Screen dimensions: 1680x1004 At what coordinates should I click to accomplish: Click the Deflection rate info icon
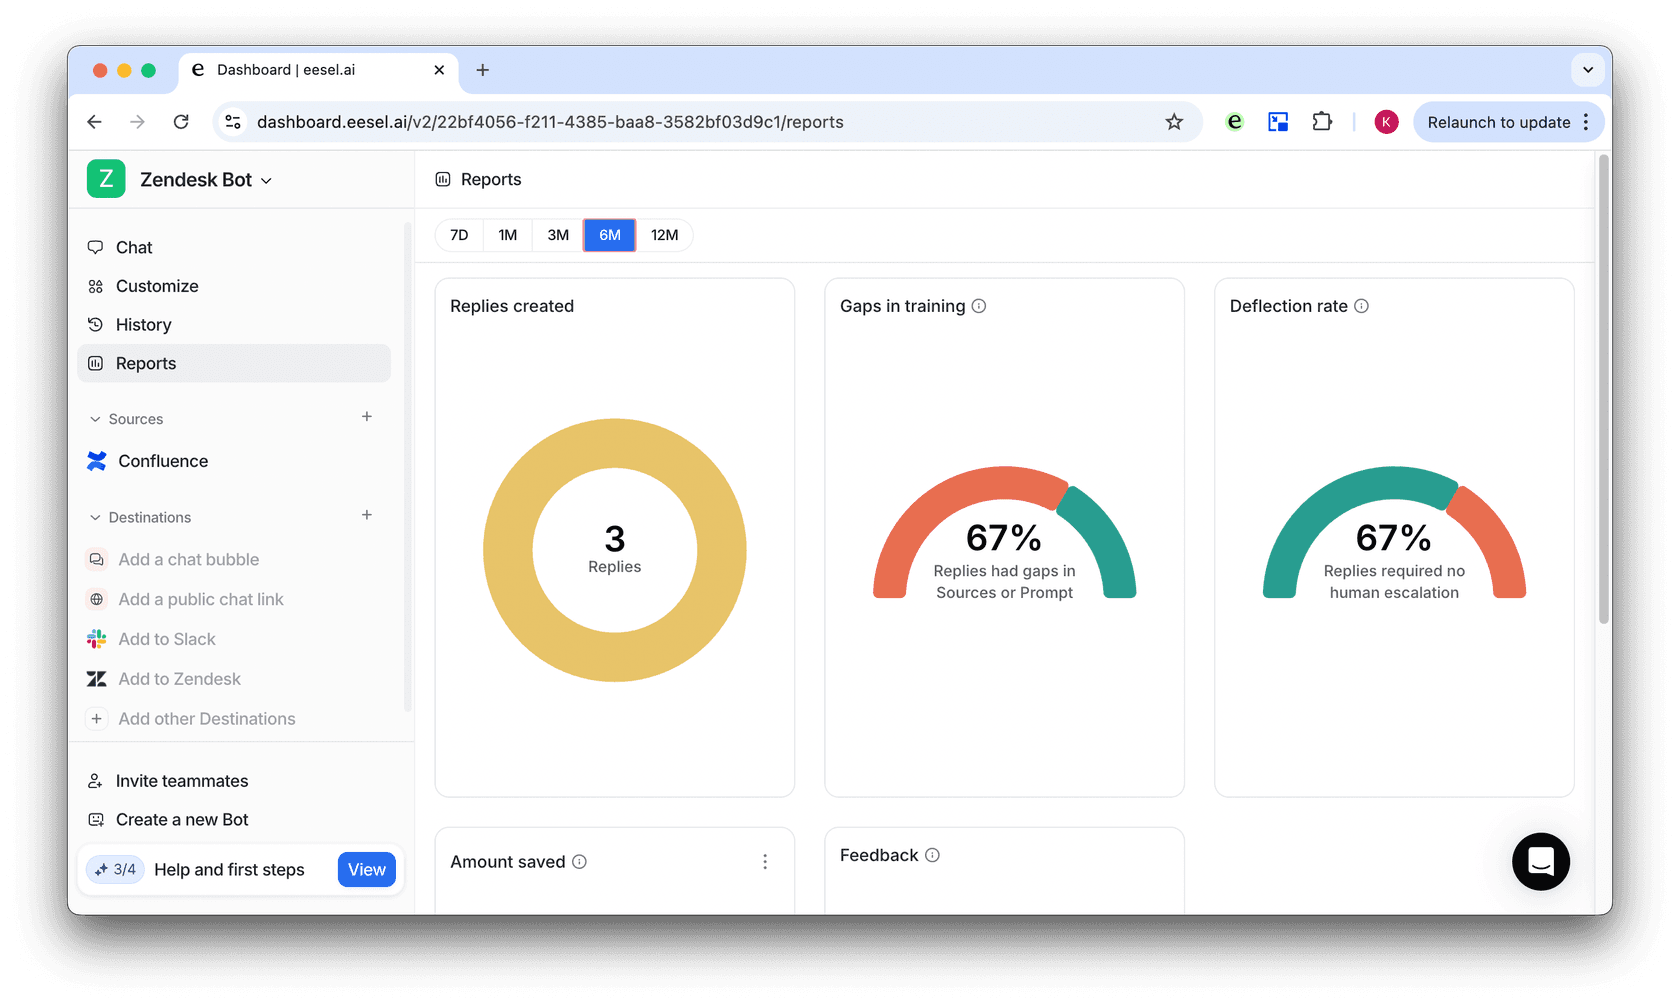click(1361, 306)
